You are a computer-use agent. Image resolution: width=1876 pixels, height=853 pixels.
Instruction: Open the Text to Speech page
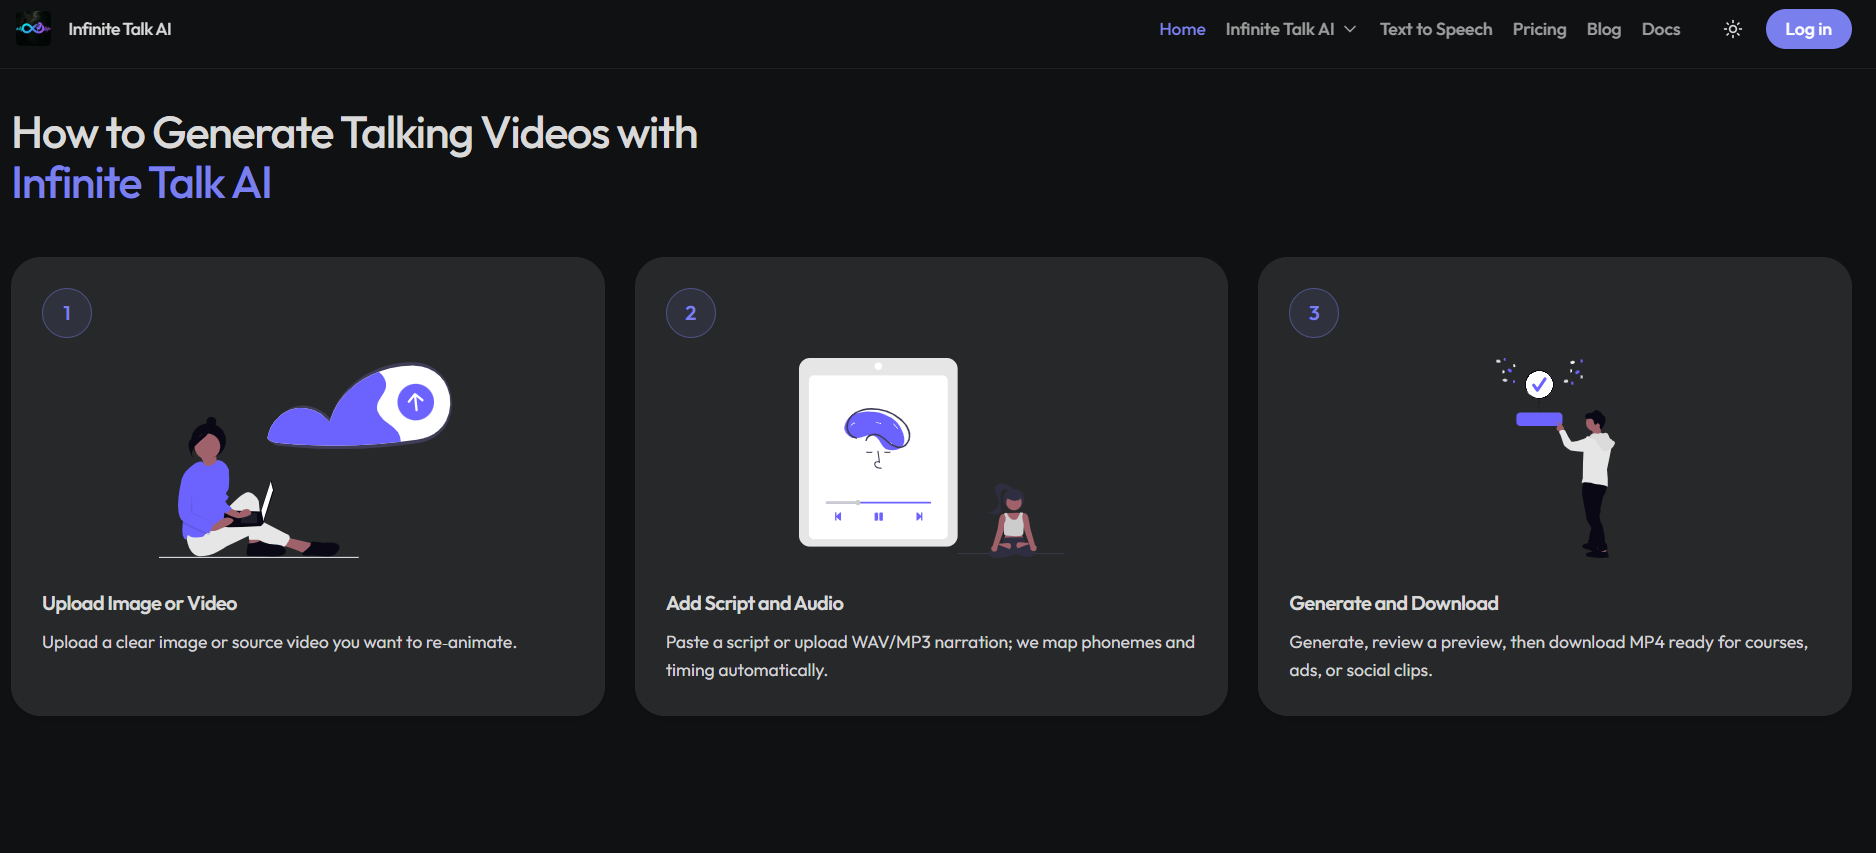(1436, 29)
